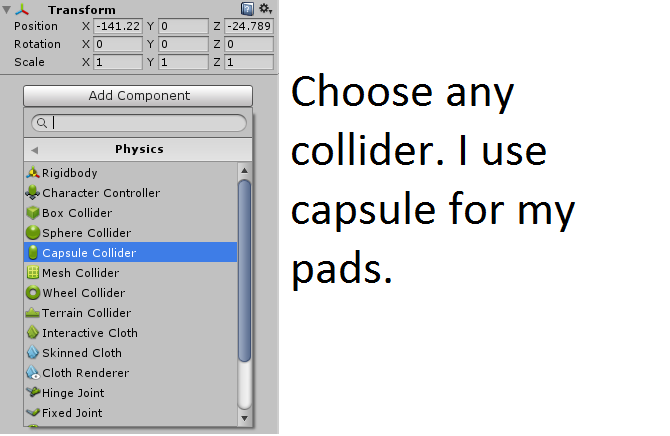The image size is (670, 436).
Task: Go back using the Physics header arrow
Action: 35,150
